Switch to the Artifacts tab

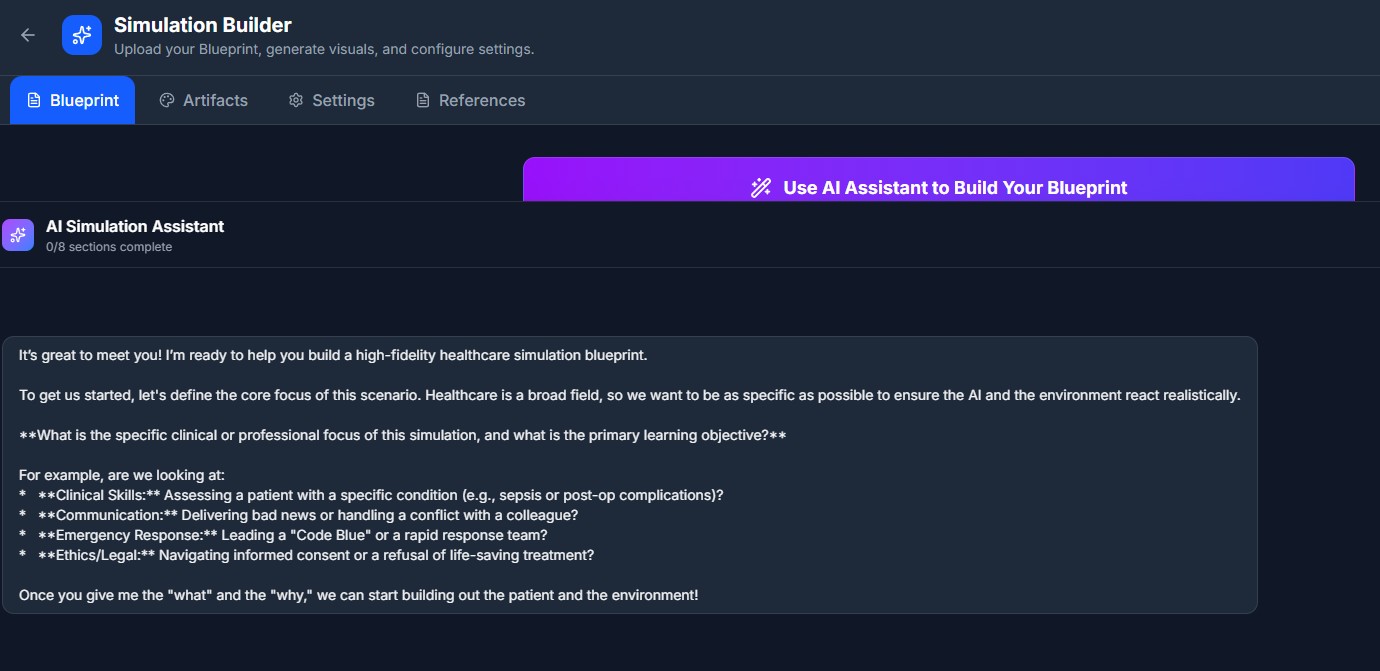coord(203,100)
